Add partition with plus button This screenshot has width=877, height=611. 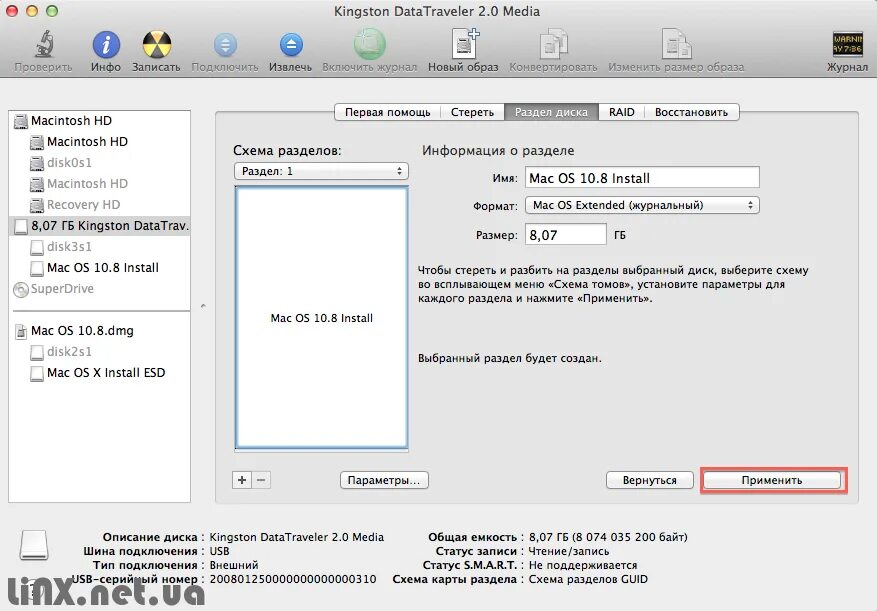[242, 480]
